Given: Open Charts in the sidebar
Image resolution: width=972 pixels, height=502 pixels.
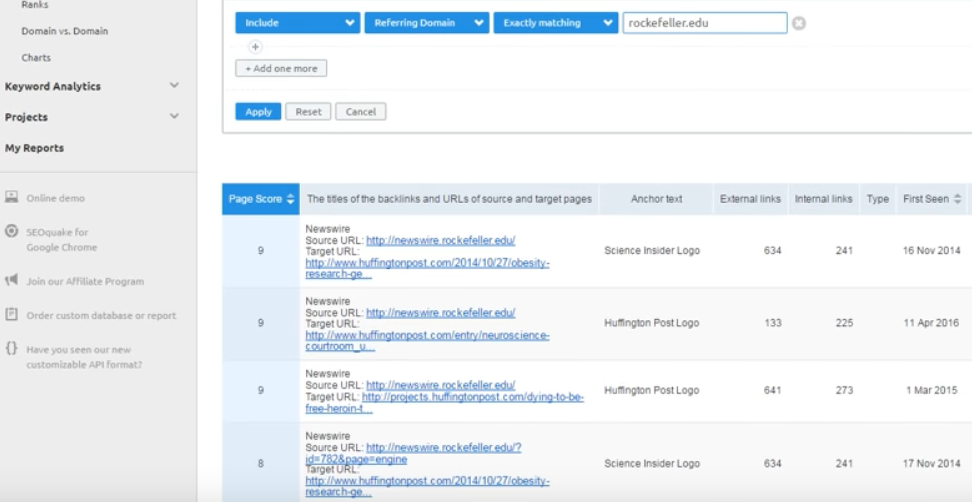Looking at the screenshot, I should [x=36, y=58].
